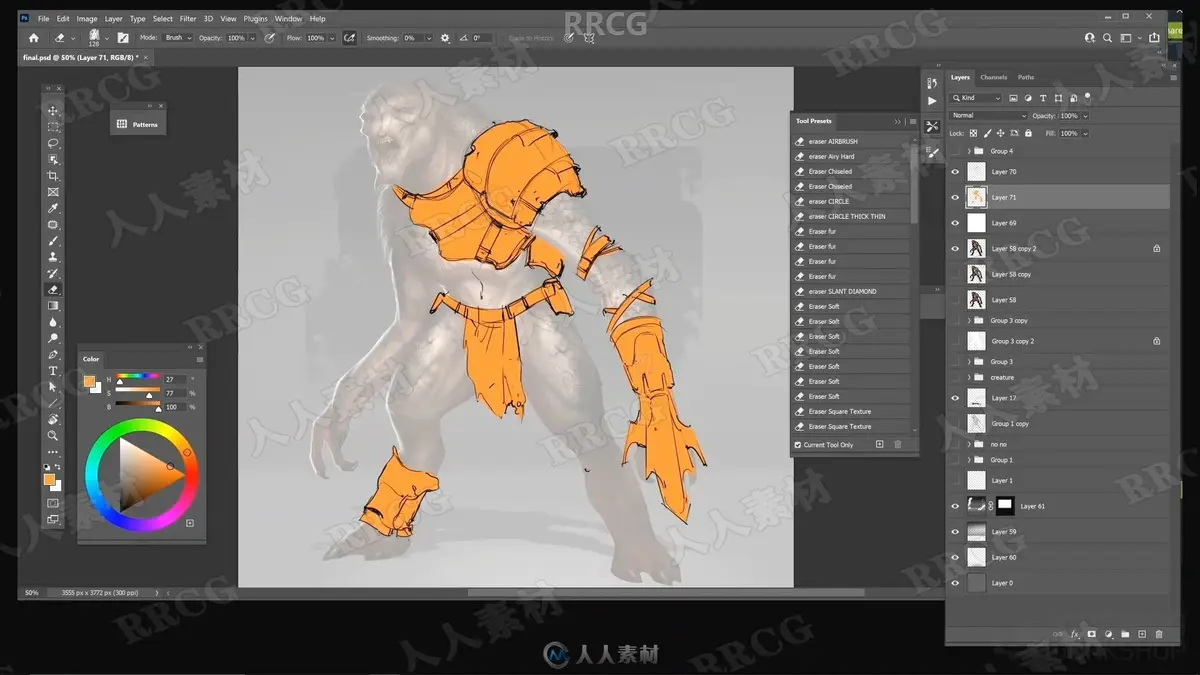The image size is (1200, 675).
Task: Hide Layer 71 with its eye icon
Action: click(955, 198)
